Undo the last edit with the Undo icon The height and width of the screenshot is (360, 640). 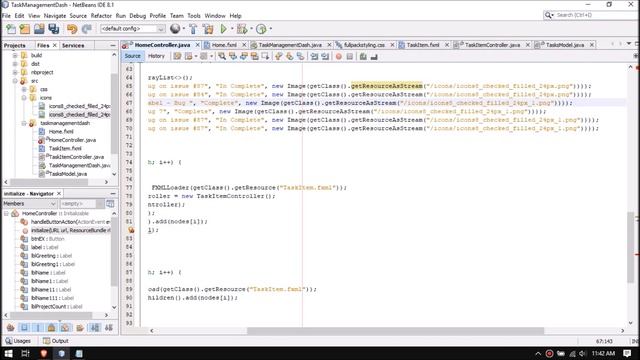(72, 29)
